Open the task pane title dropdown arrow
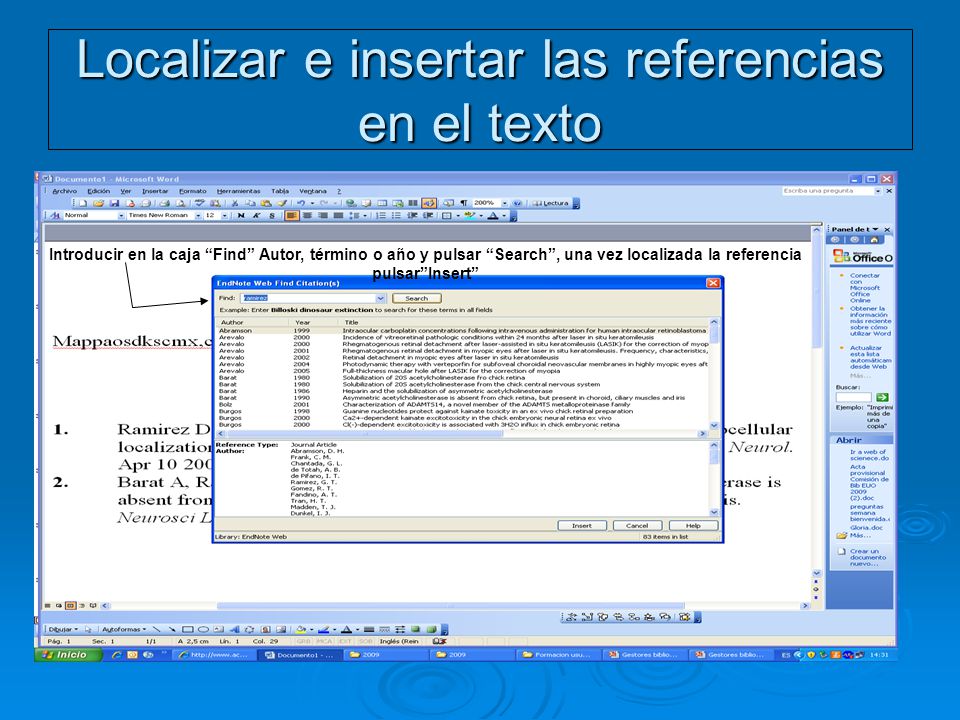This screenshot has width=960, height=720. (x=876, y=229)
